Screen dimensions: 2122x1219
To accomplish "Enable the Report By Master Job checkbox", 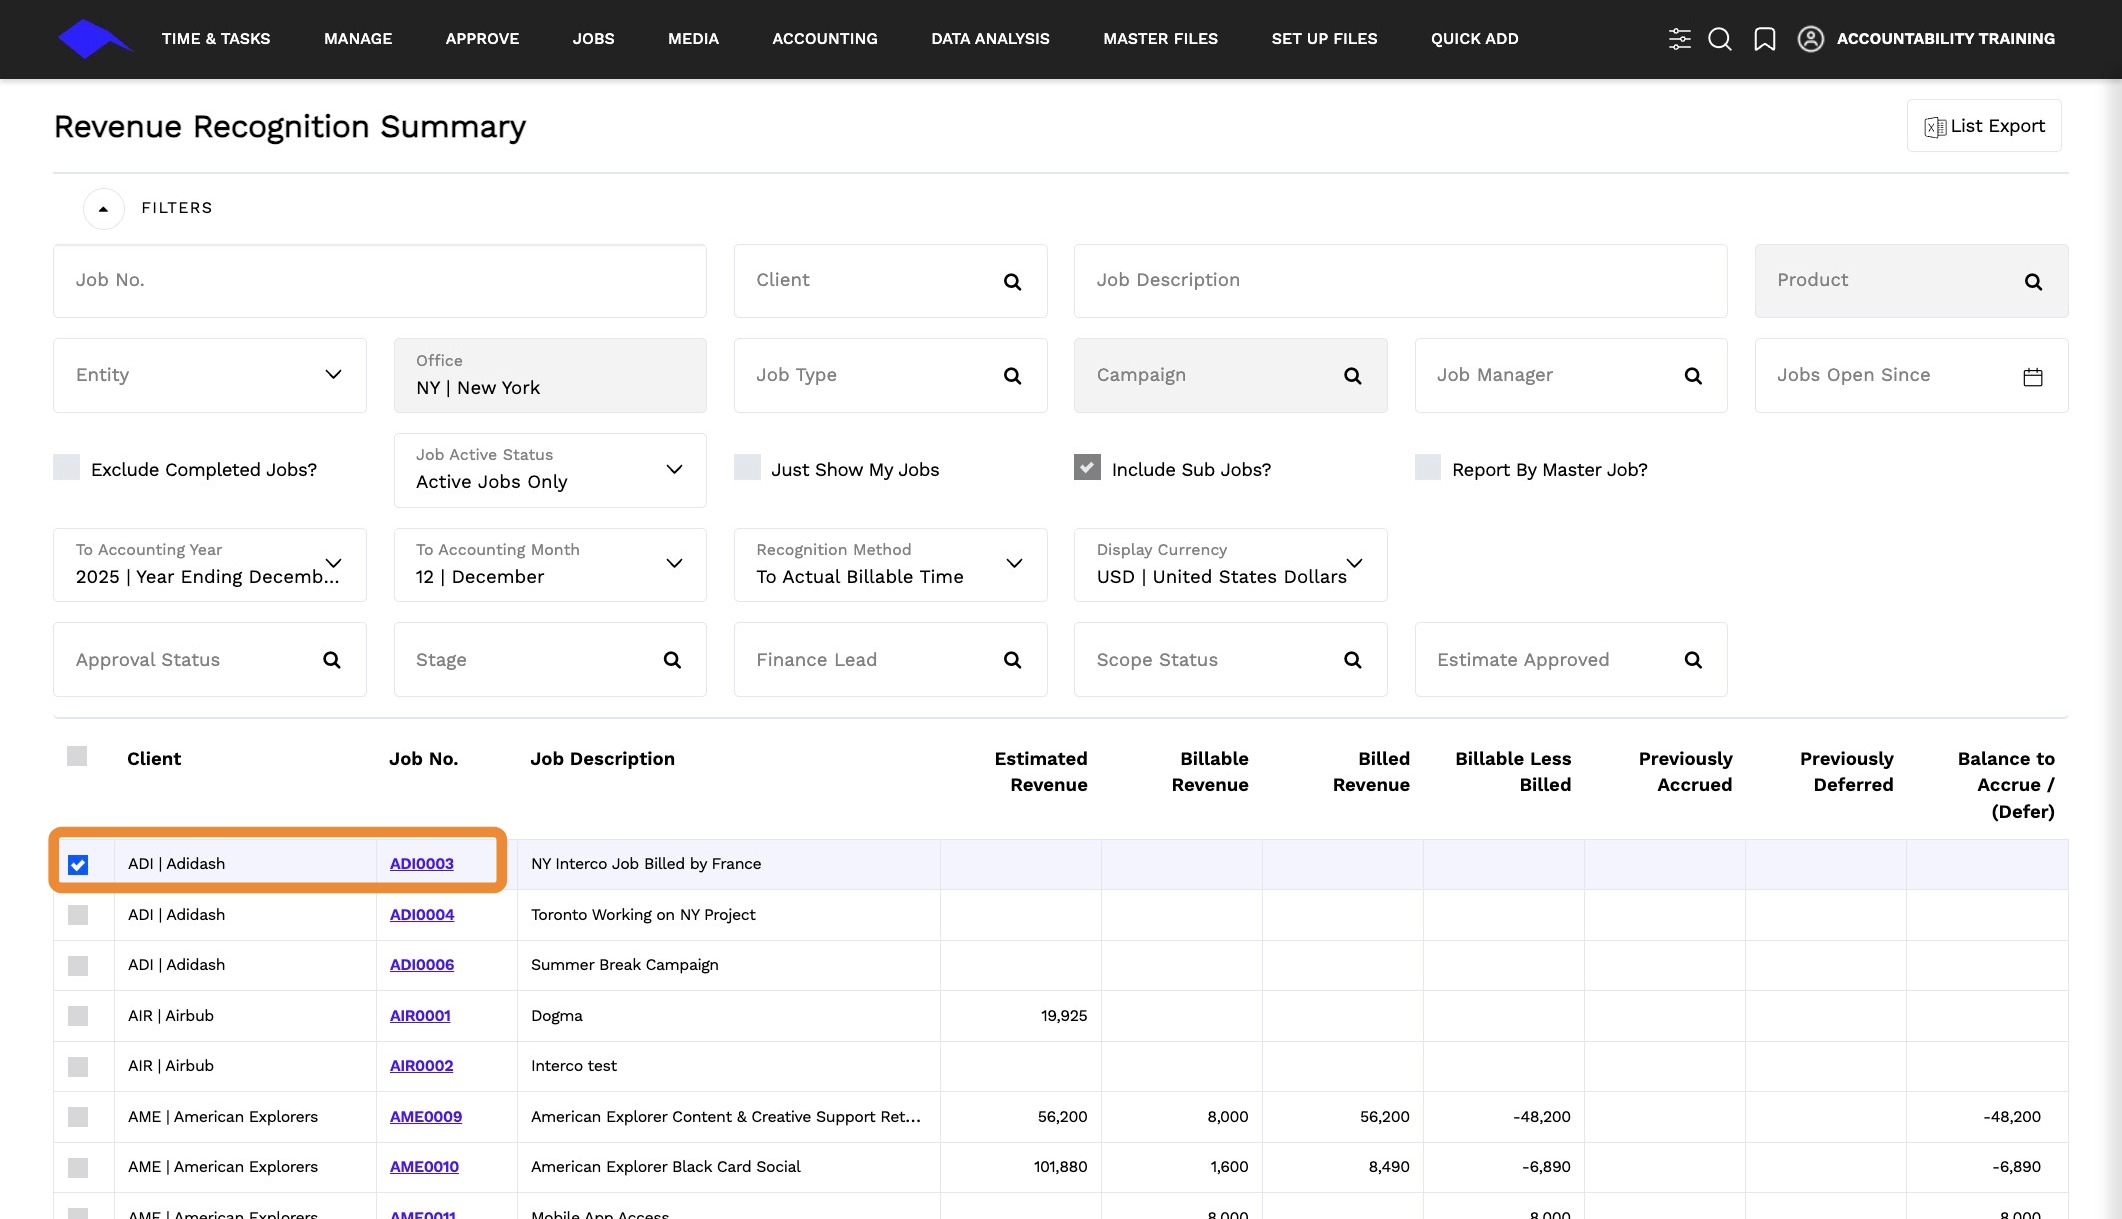I will coord(1428,467).
